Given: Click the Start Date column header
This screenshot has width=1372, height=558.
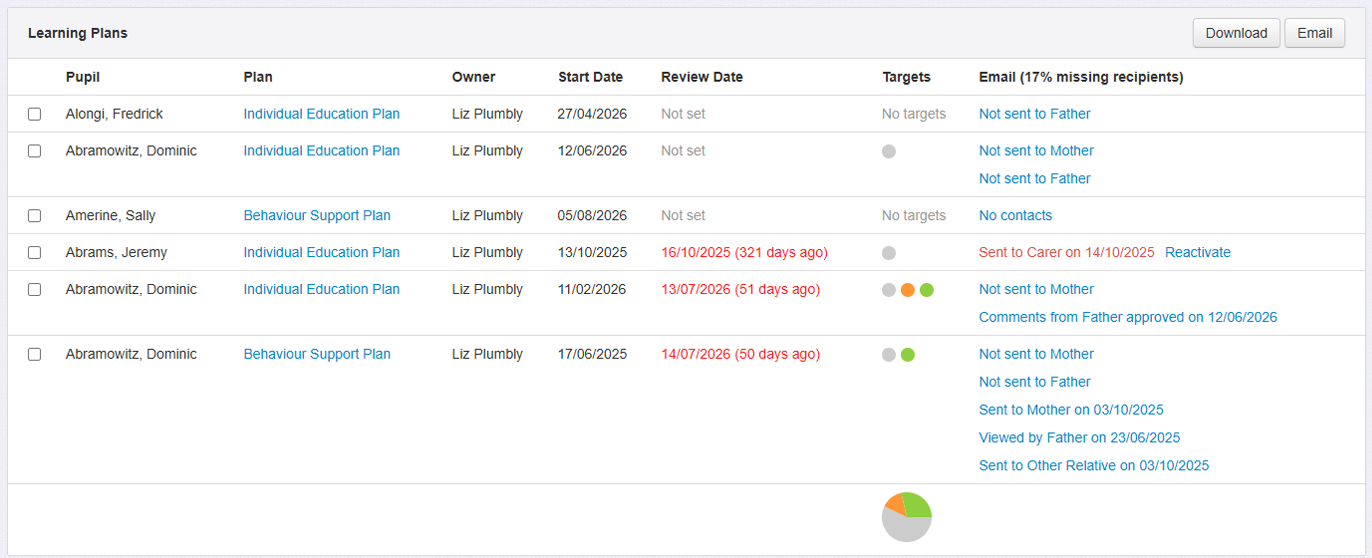Looking at the screenshot, I should tap(590, 77).
